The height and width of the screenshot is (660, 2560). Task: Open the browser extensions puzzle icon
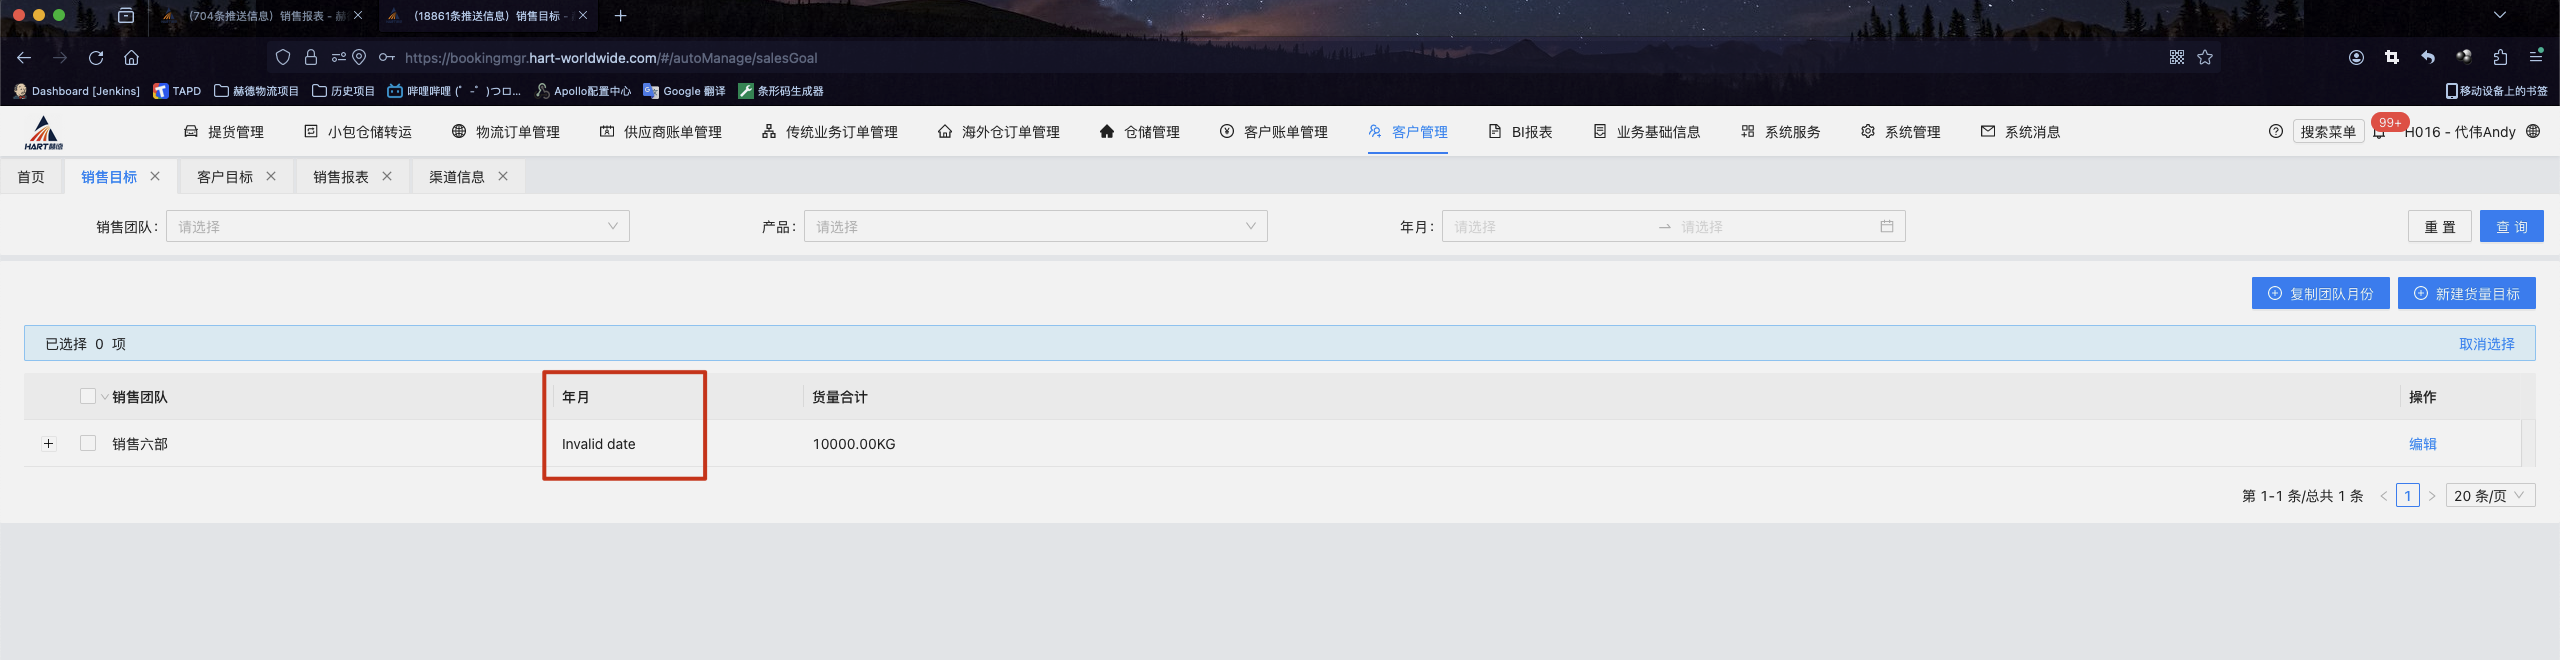point(2500,58)
